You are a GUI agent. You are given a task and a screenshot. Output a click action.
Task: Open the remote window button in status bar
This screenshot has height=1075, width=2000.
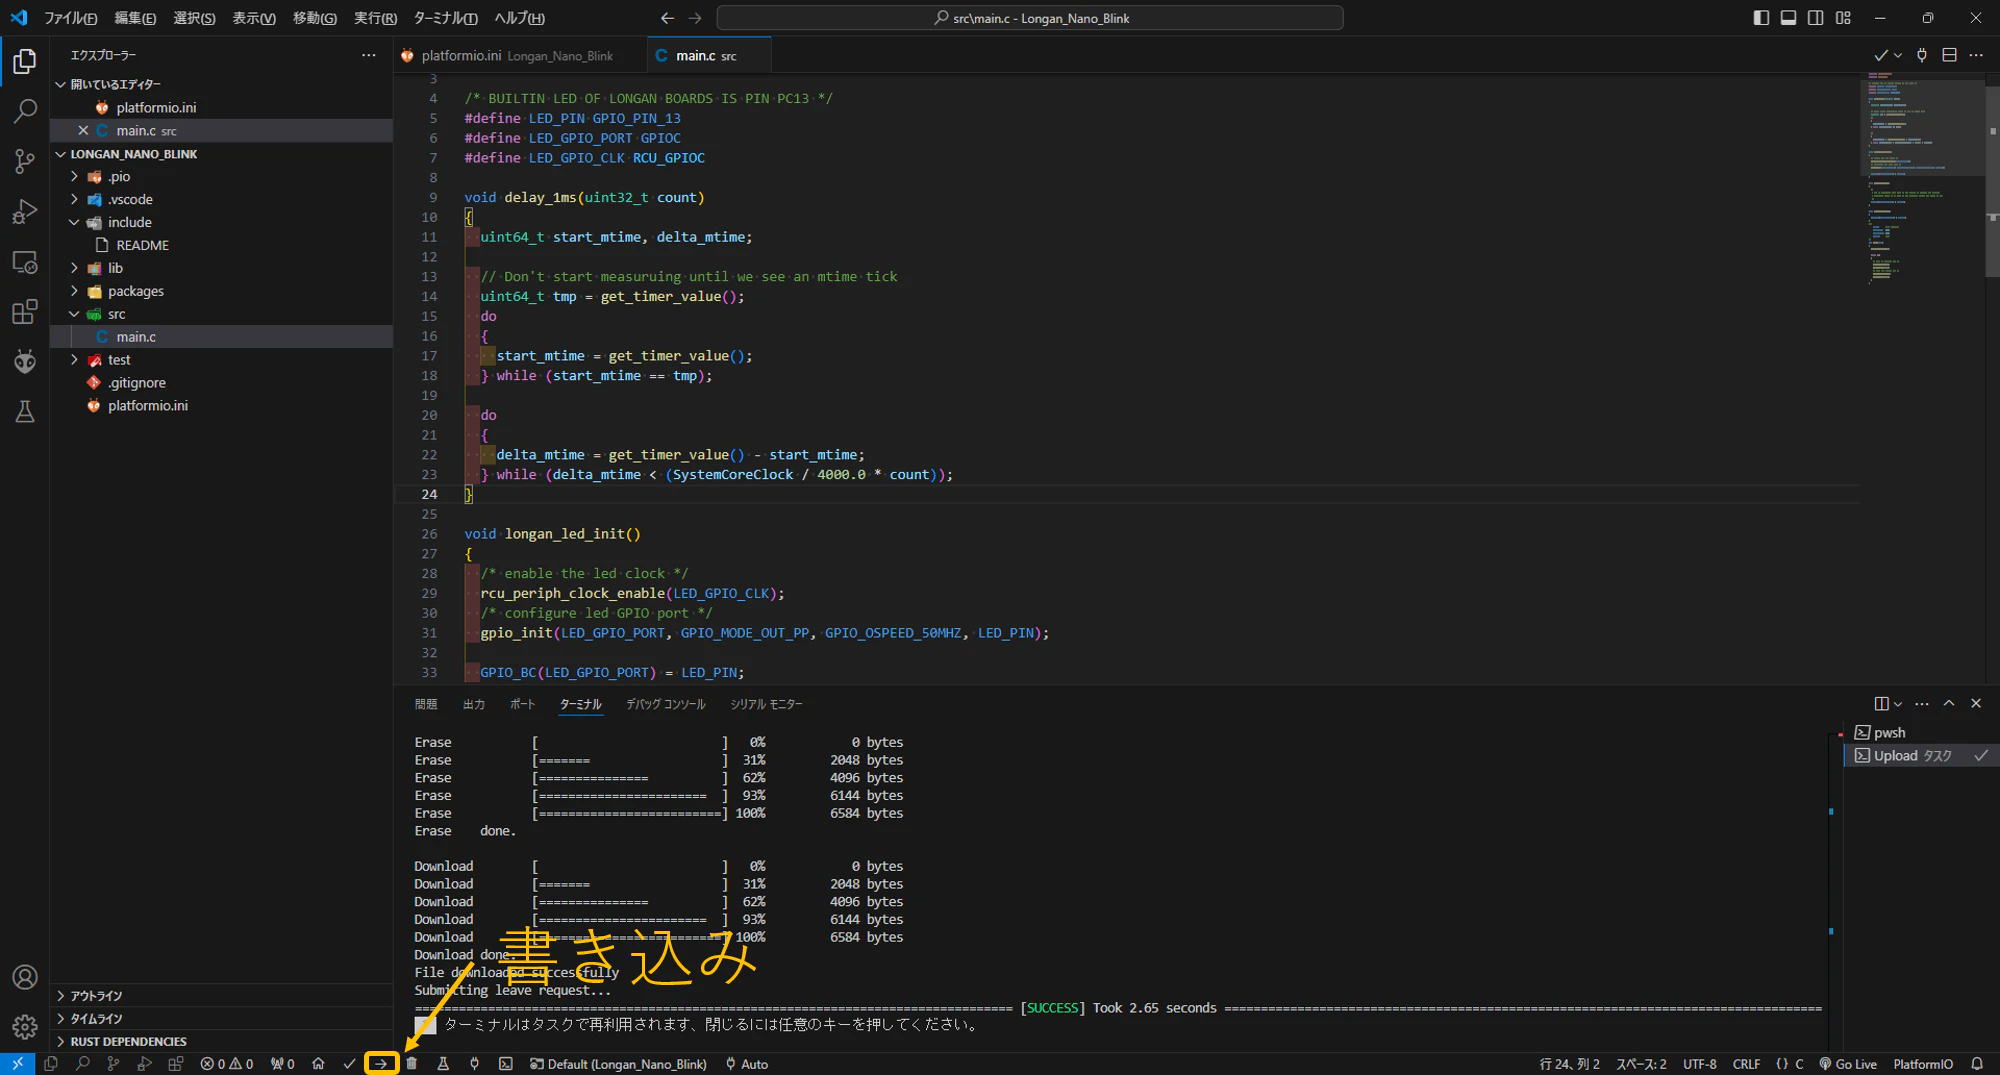(17, 1064)
